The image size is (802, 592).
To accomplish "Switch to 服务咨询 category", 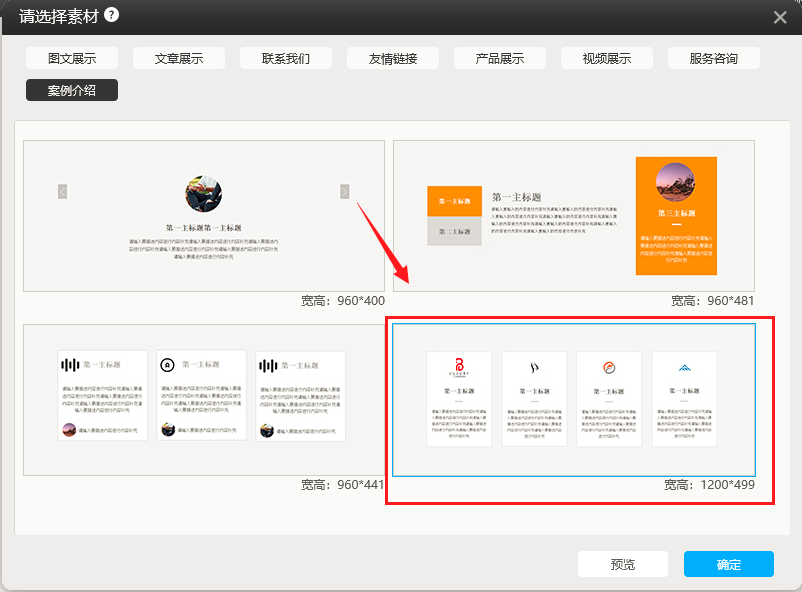I will coord(714,58).
